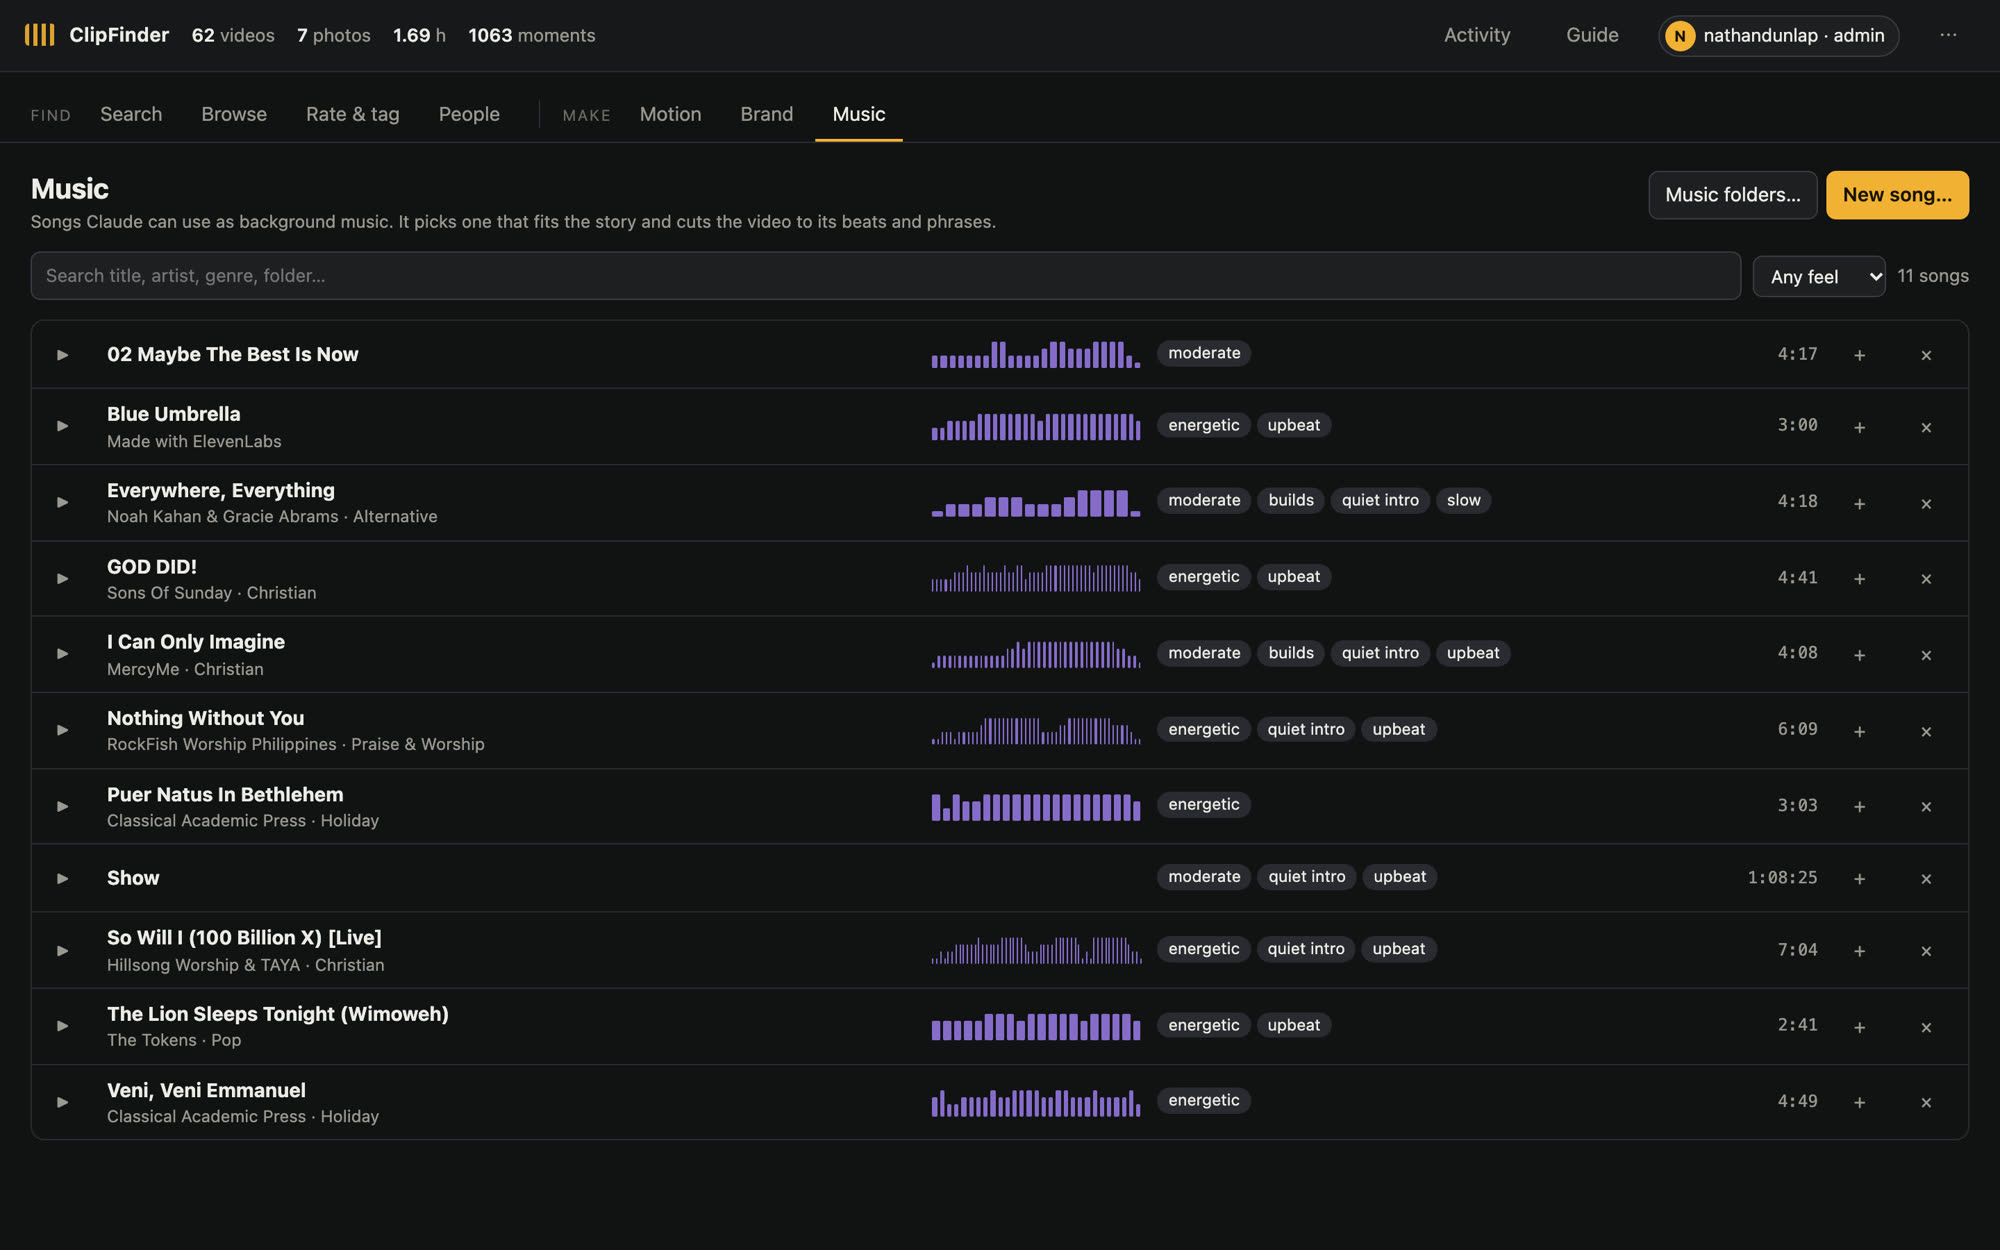Select the Show song title
Screen dimensions: 2000x1250
(133, 878)
